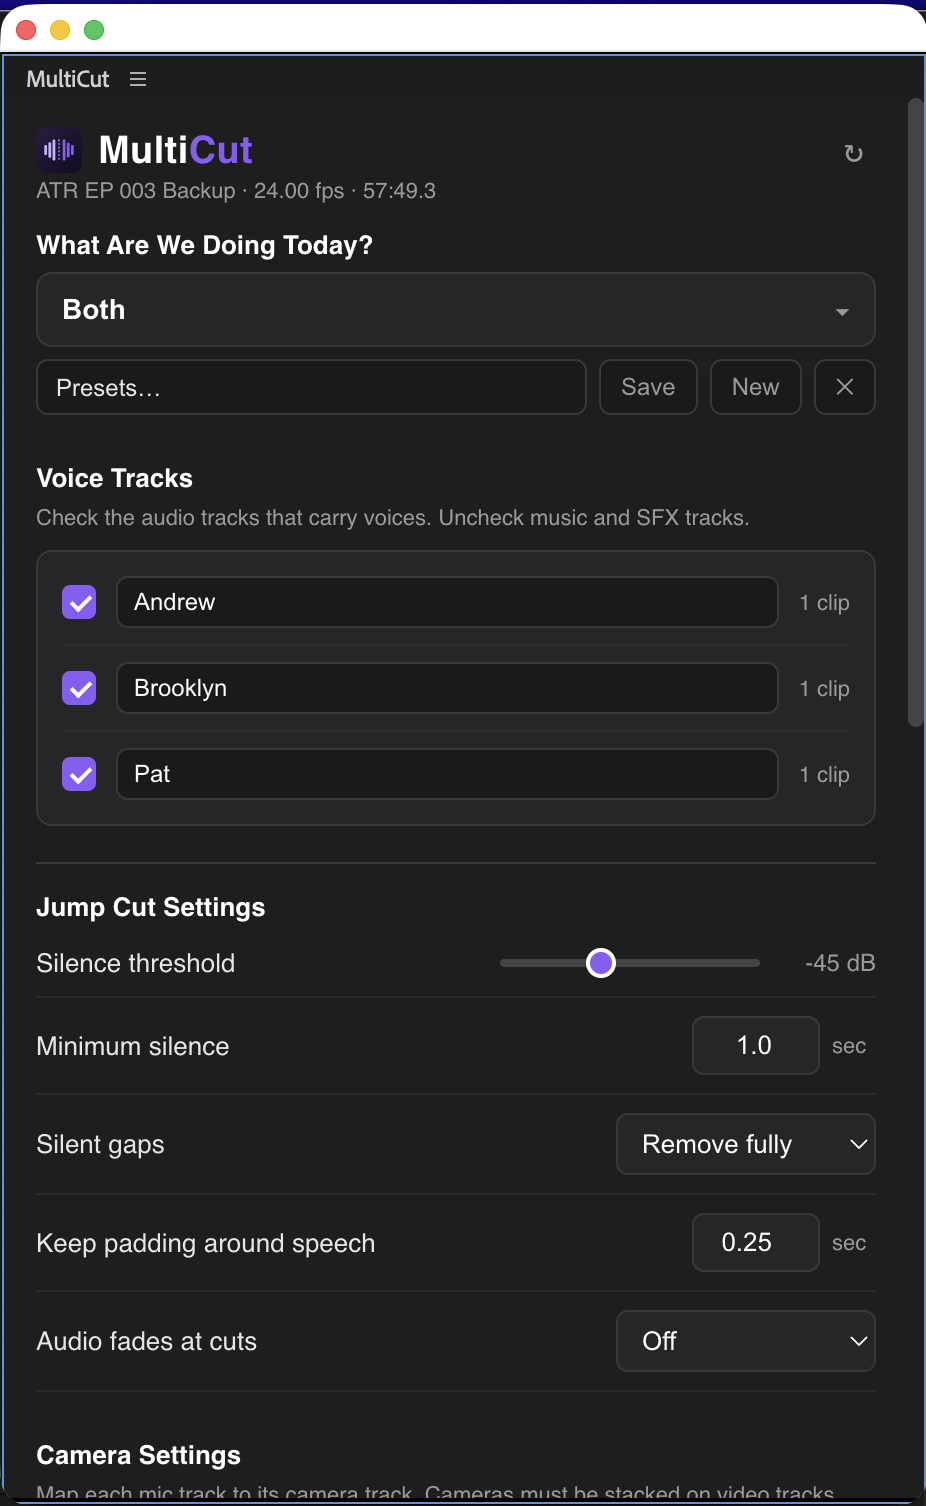Click the MultiCut waveform logo icon
Image resolution: width=926 pixels, height=1506 pixels.
pos(59,150)
